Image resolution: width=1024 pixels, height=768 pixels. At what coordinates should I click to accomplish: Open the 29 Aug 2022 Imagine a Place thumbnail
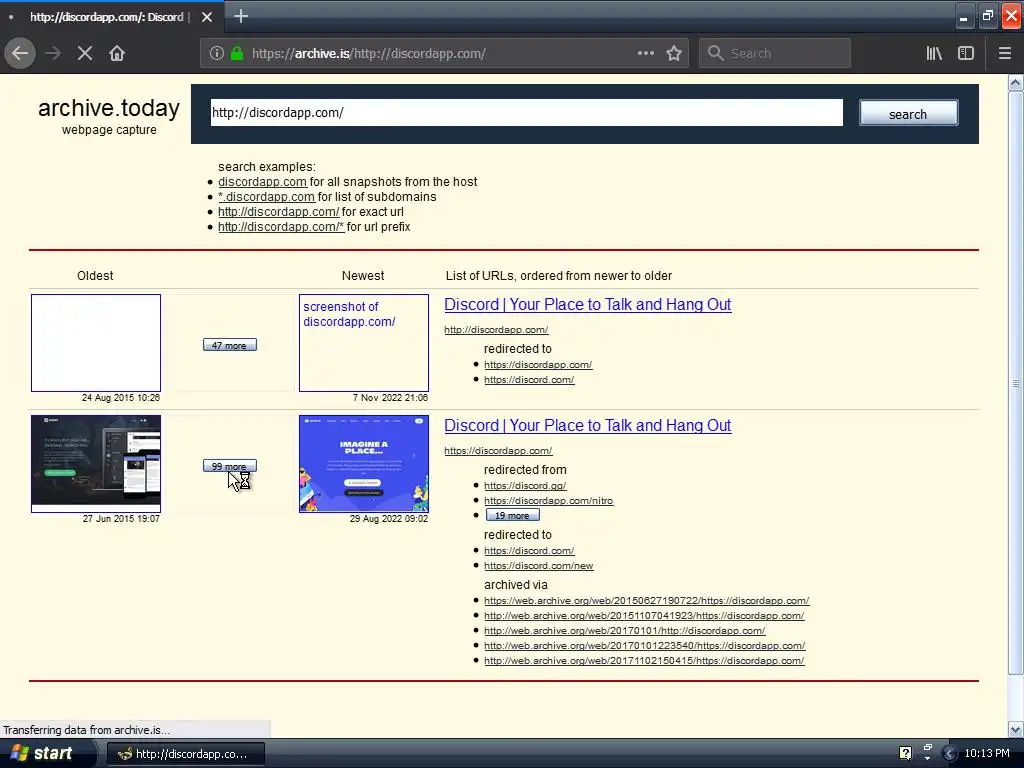pos(364,464)
